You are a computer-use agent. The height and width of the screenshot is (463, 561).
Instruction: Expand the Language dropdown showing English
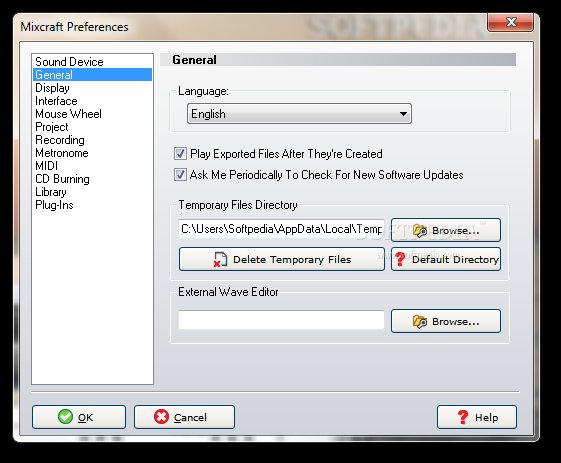299,114
